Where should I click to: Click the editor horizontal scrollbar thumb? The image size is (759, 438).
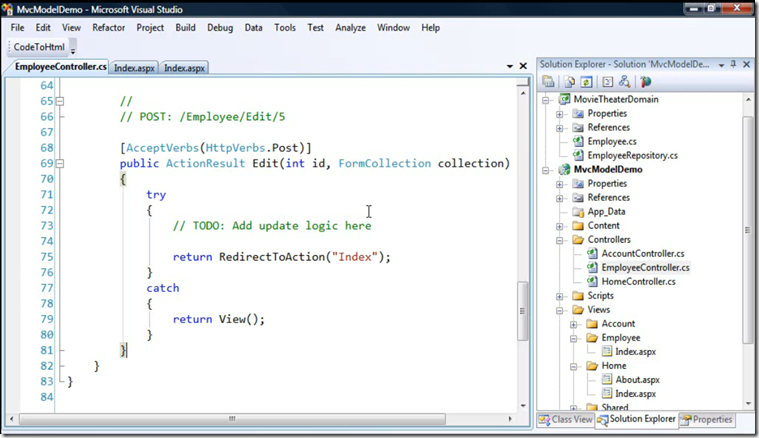tap(232, 419)
